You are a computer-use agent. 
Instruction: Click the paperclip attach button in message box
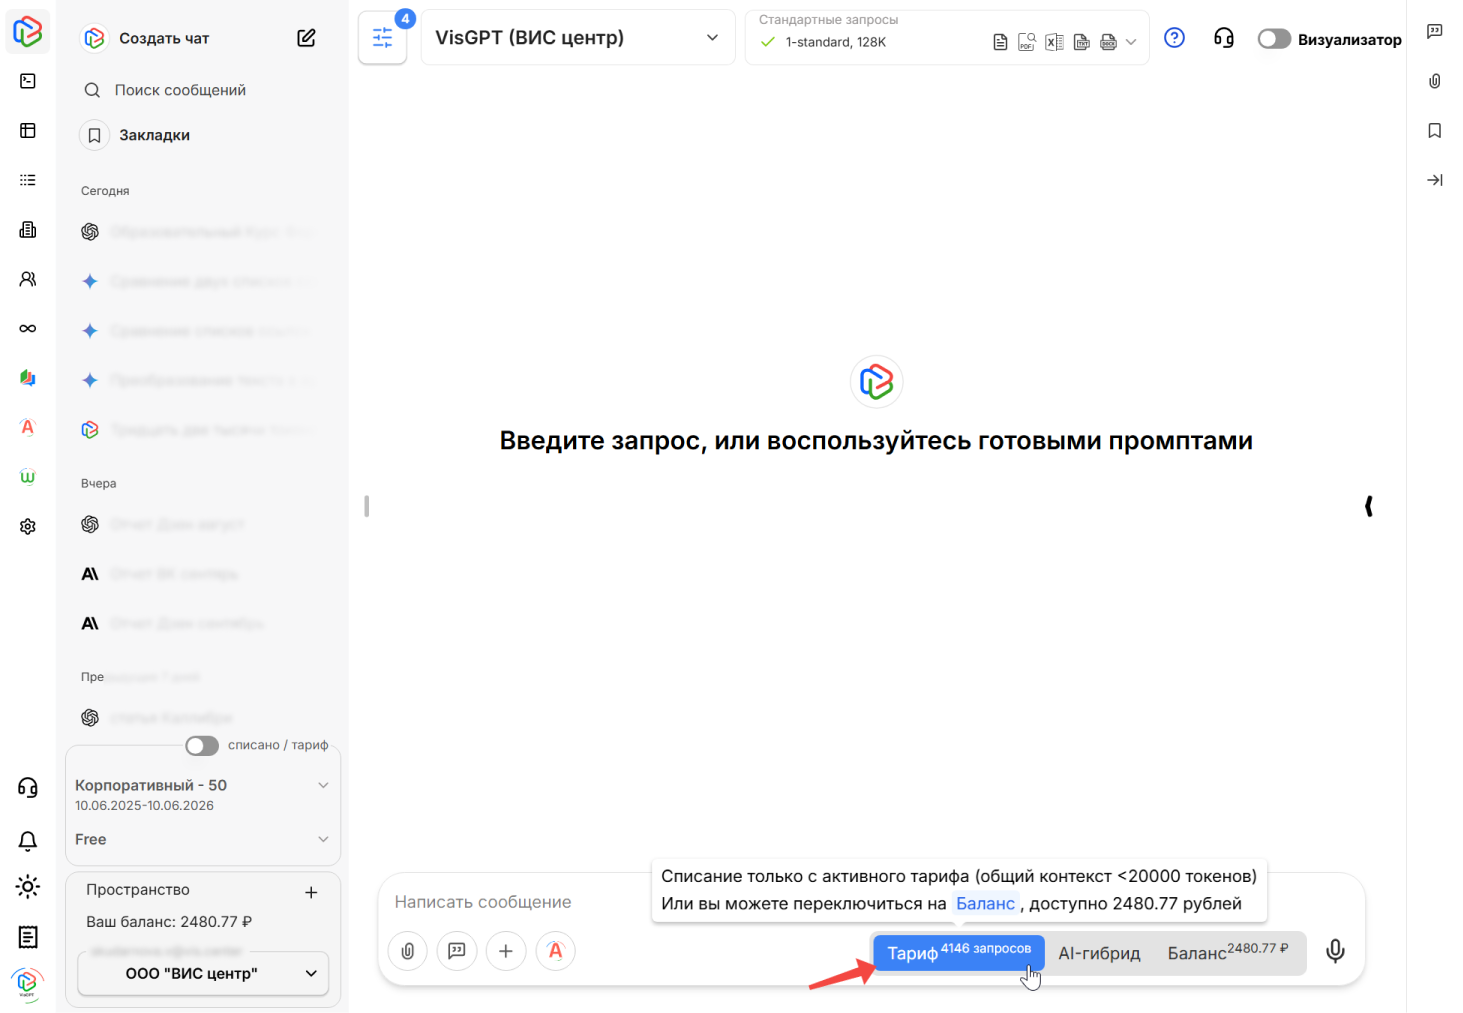(407, 951)
